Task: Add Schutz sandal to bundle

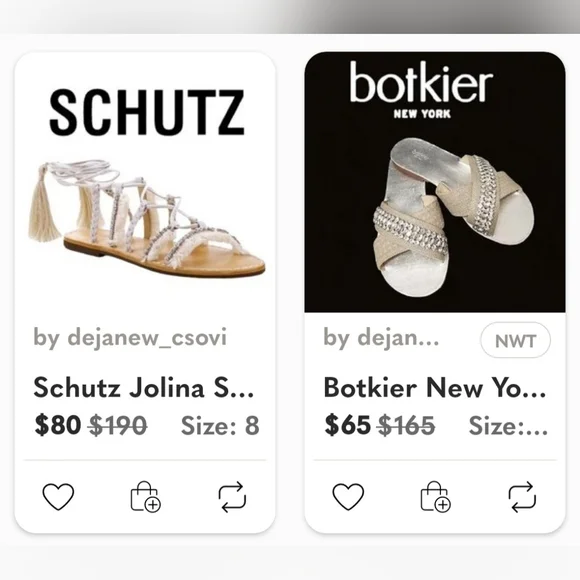Action: click(146, 496)
